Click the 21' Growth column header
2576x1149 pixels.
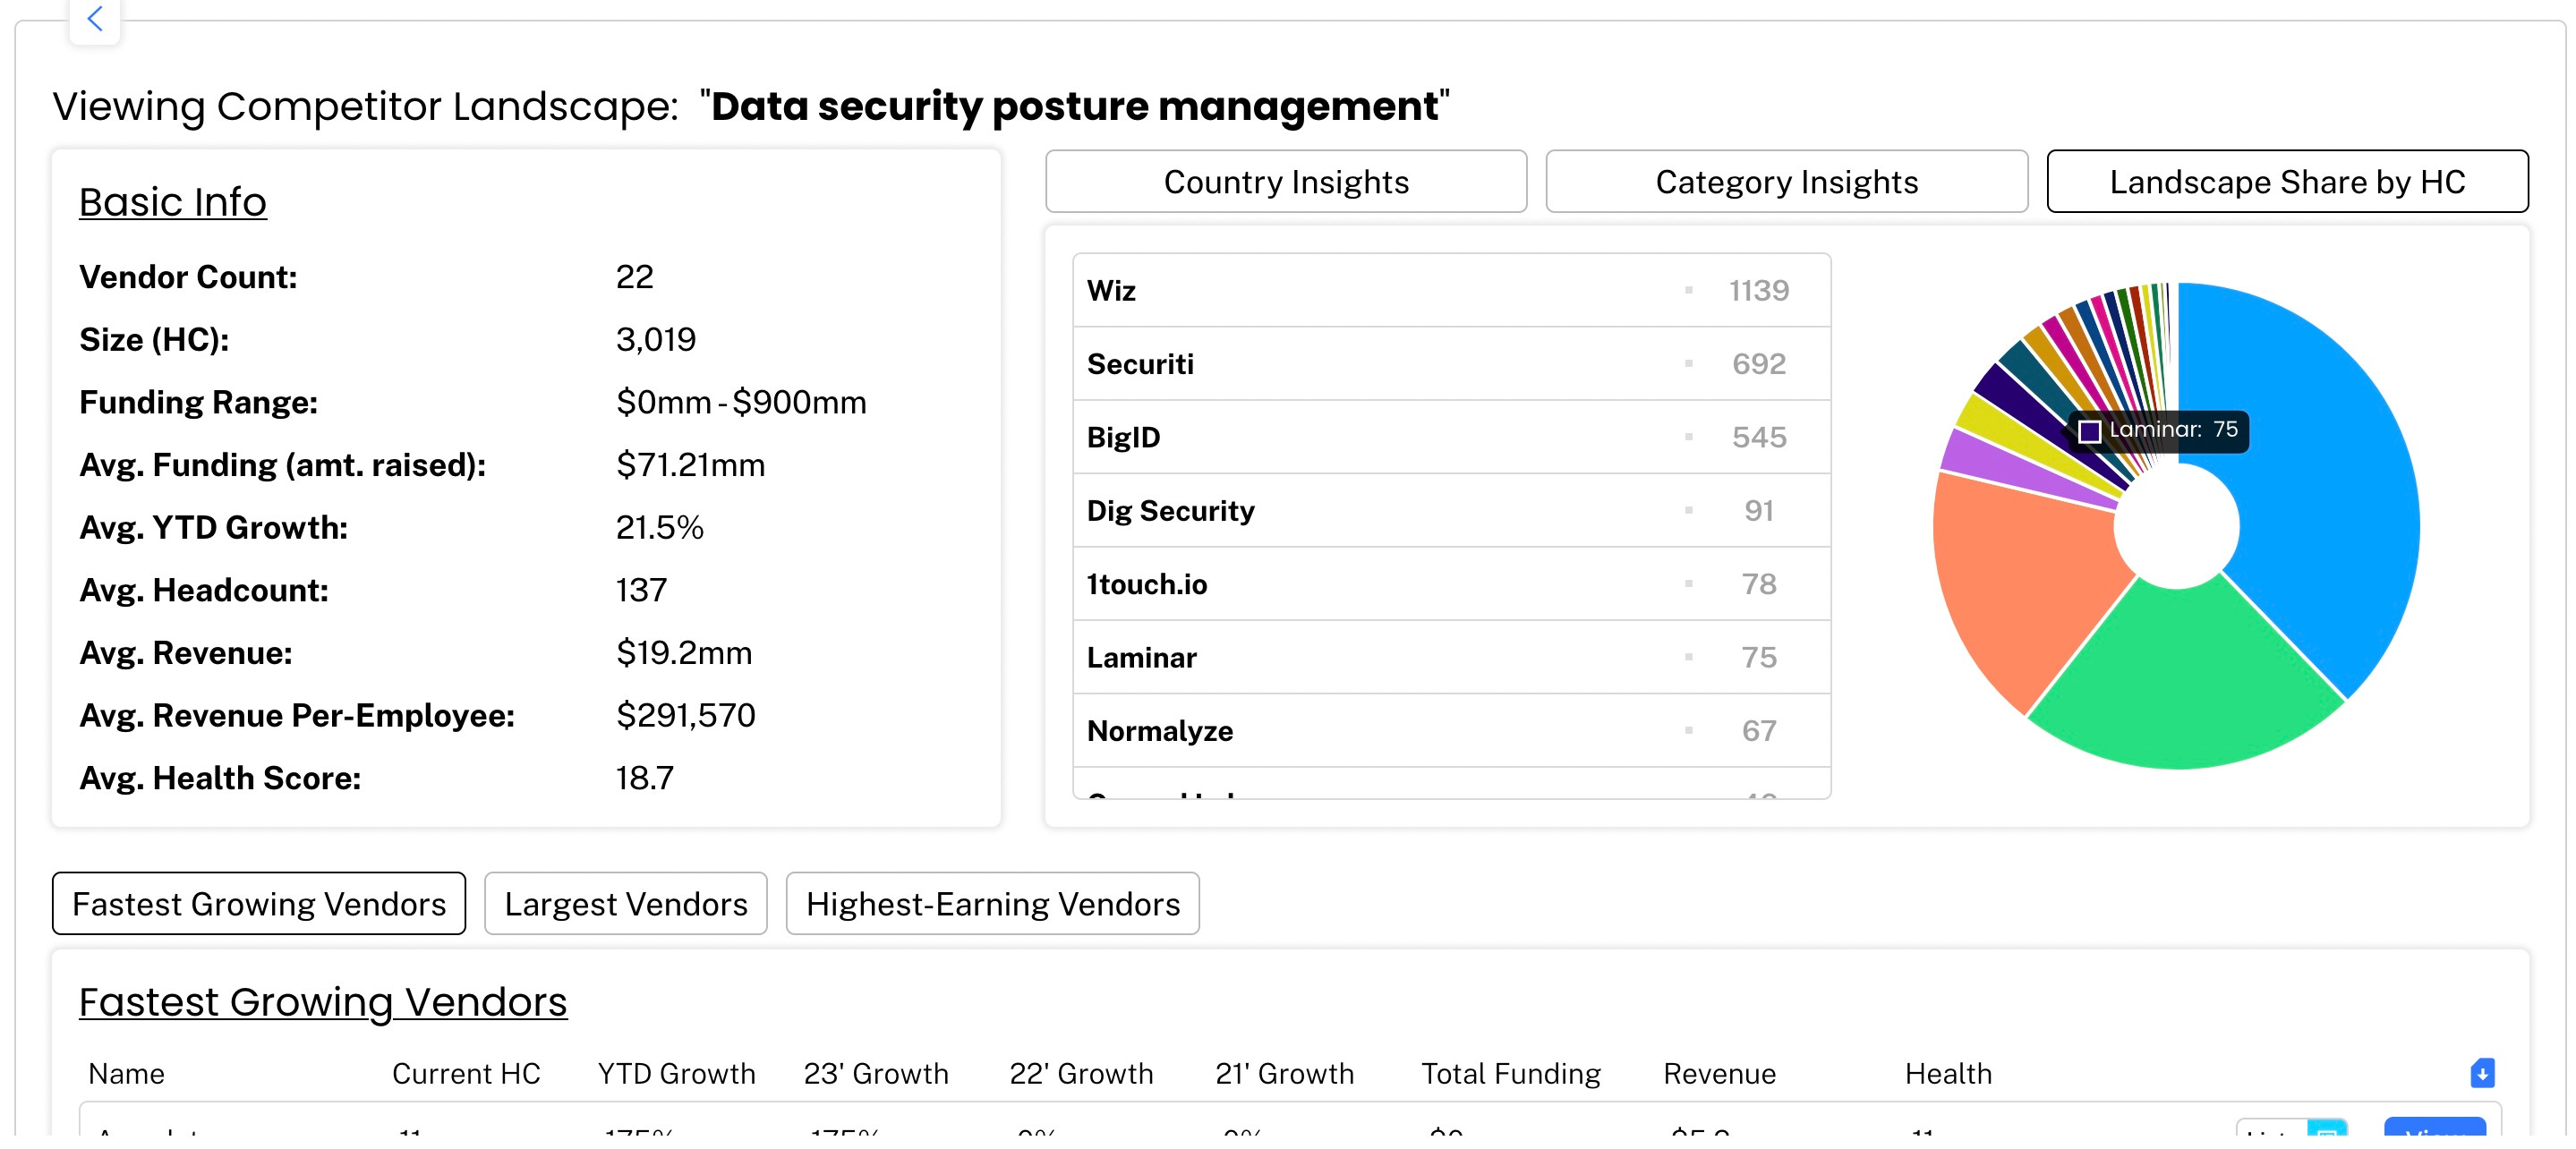coord(1285,1074)
